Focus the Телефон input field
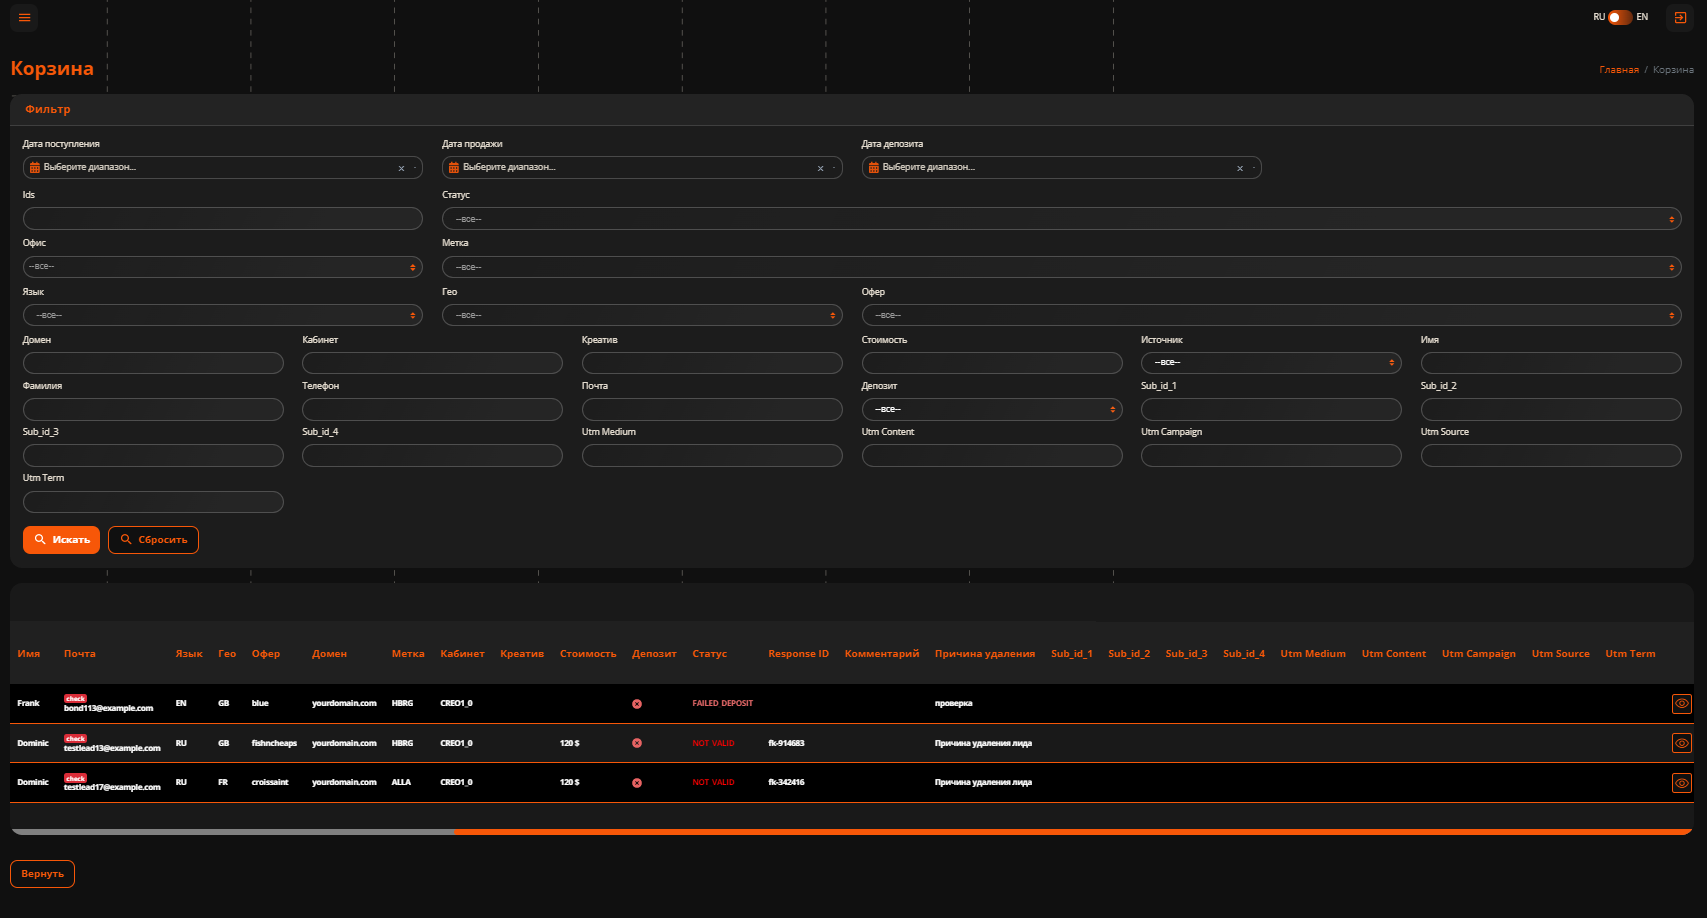 432,409
